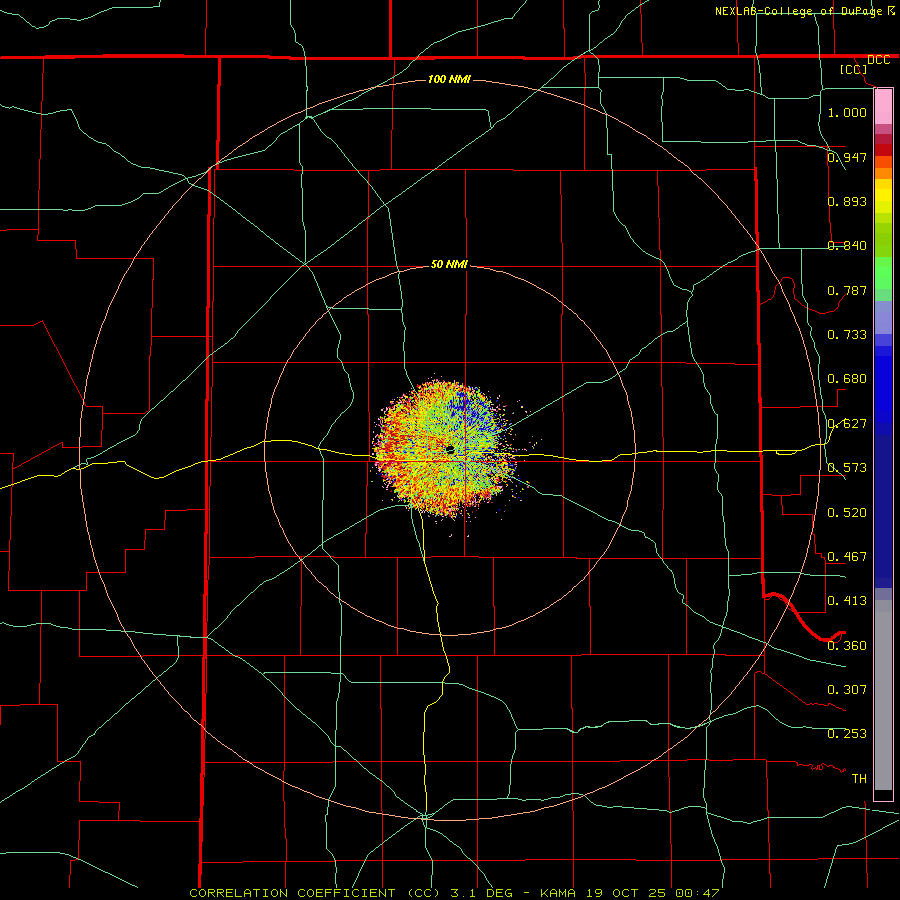Click the [CC] legend unit label
The height and width of the screenshot is (900, 900).
[x=854, y=69]
